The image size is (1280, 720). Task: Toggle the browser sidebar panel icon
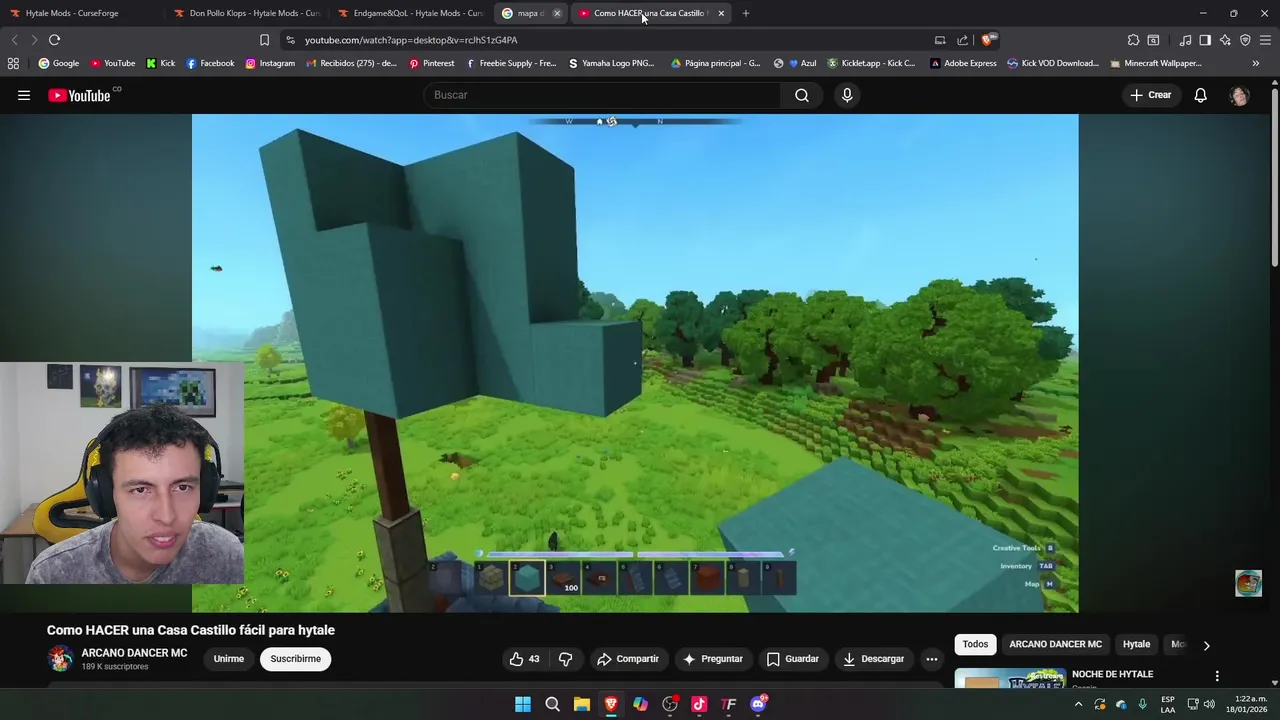(1205, 40)
